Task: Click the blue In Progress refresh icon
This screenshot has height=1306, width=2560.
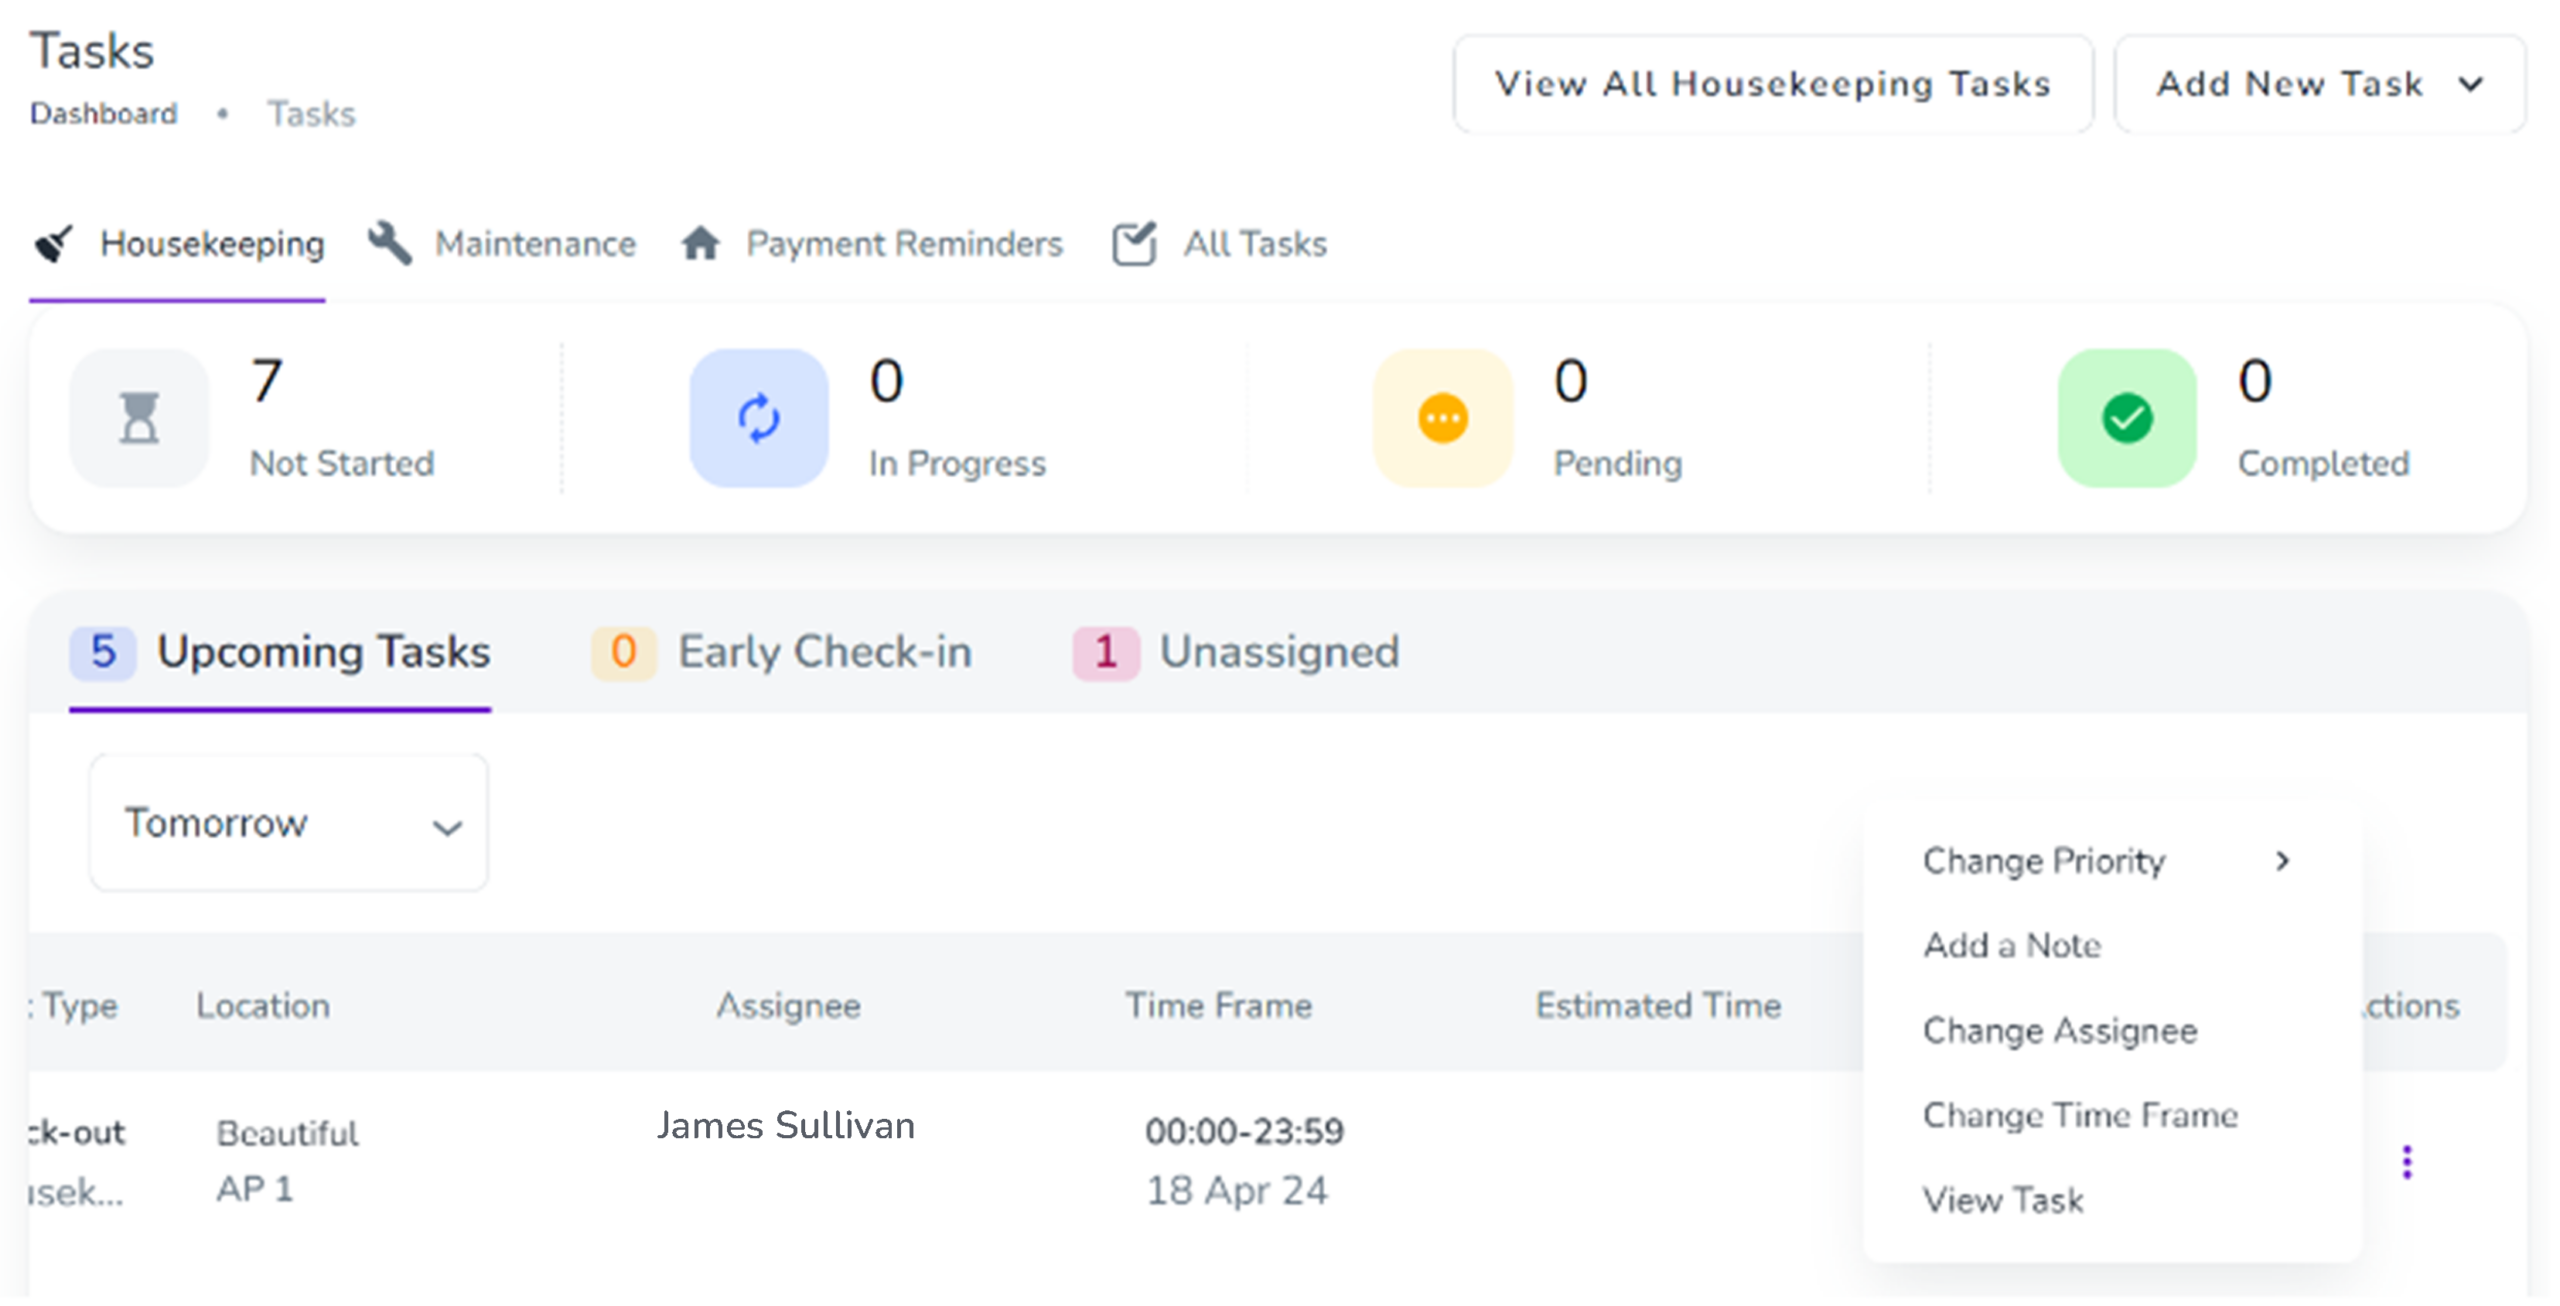Action: [758, 418]
